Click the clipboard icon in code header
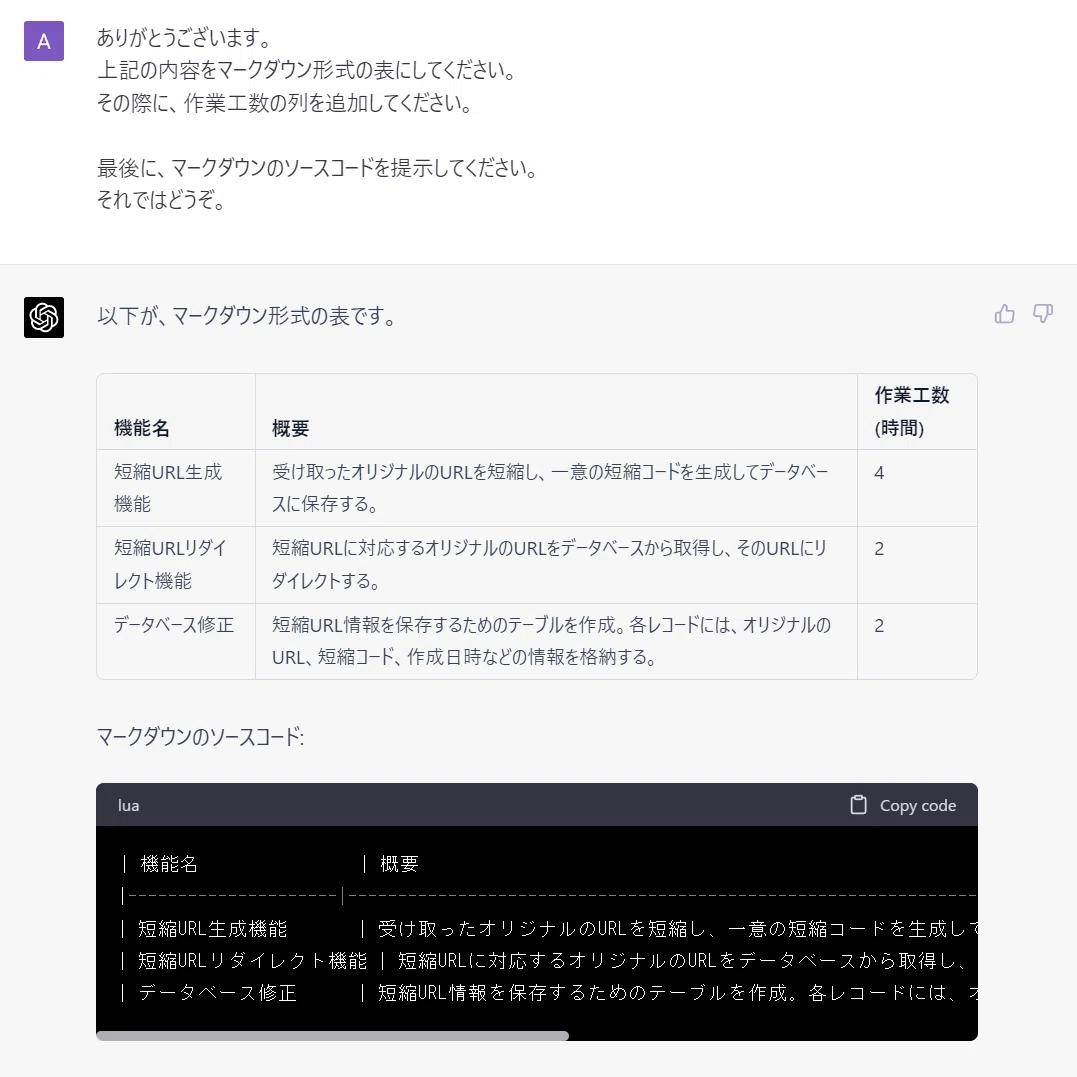The height and width of the screenshot is (1077, 1077). pos(859,805)
